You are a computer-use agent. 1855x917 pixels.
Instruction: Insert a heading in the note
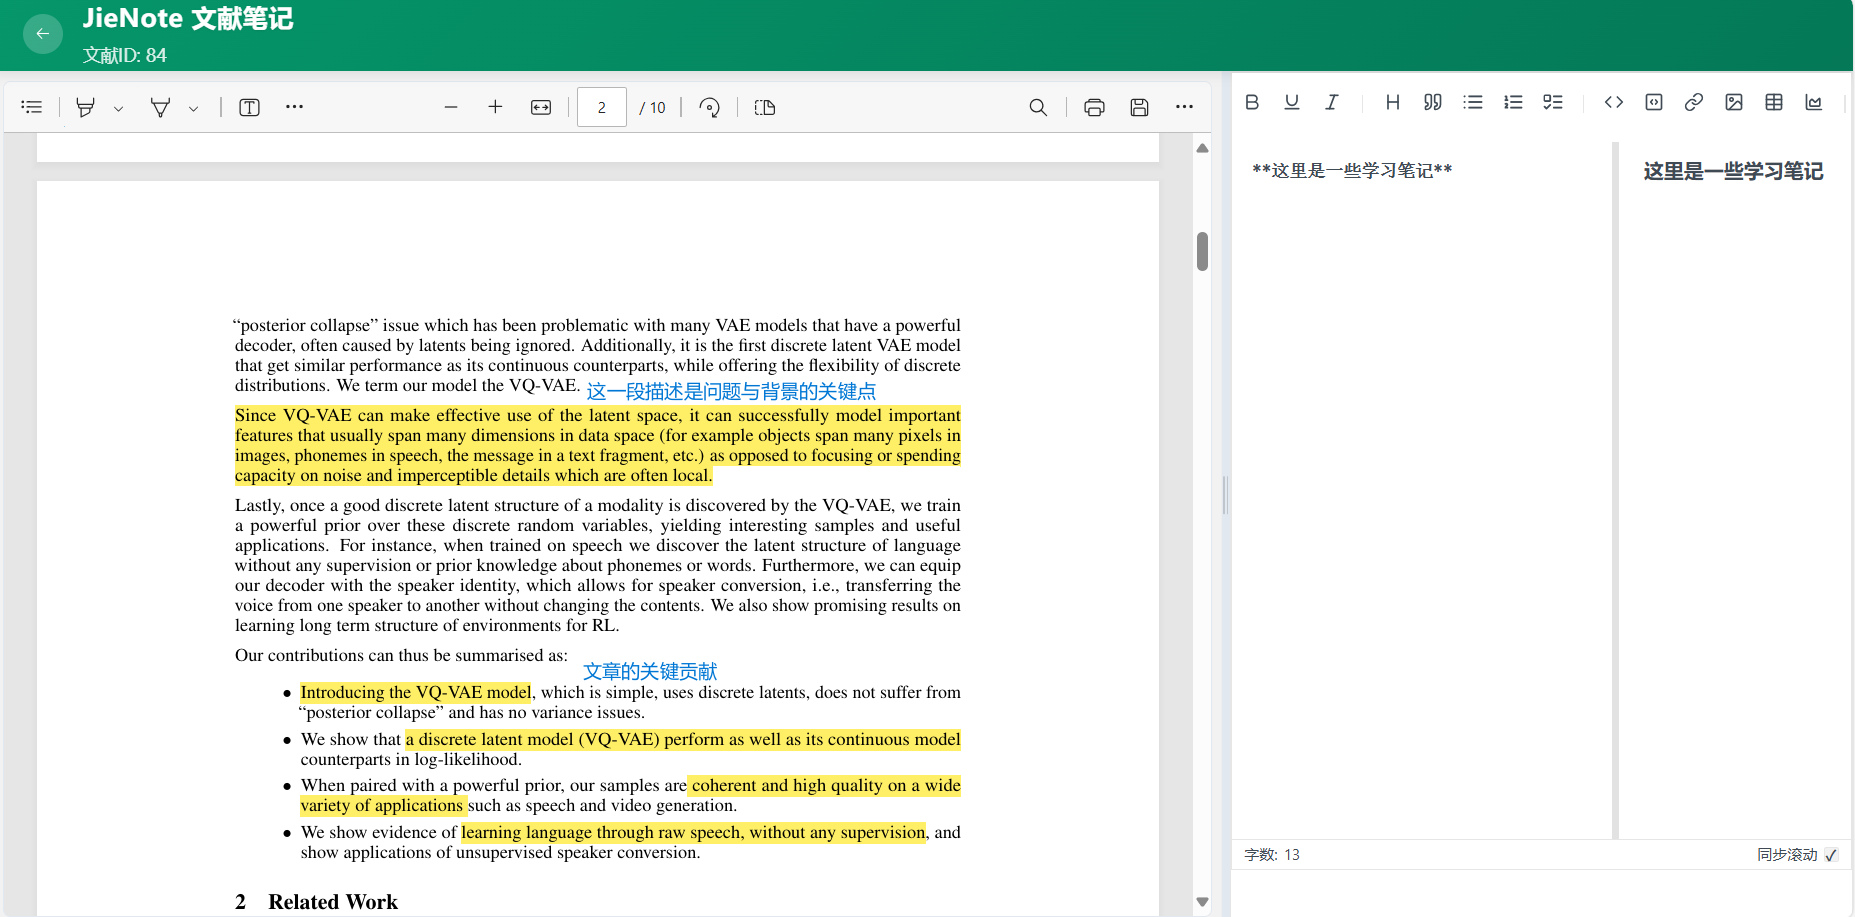click(1393, 102)
